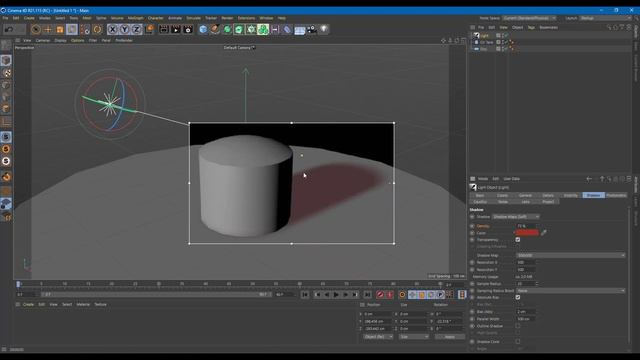Click Go to Start of animation
This screenshot has height=360, width=640.
(x=305, y=294)
